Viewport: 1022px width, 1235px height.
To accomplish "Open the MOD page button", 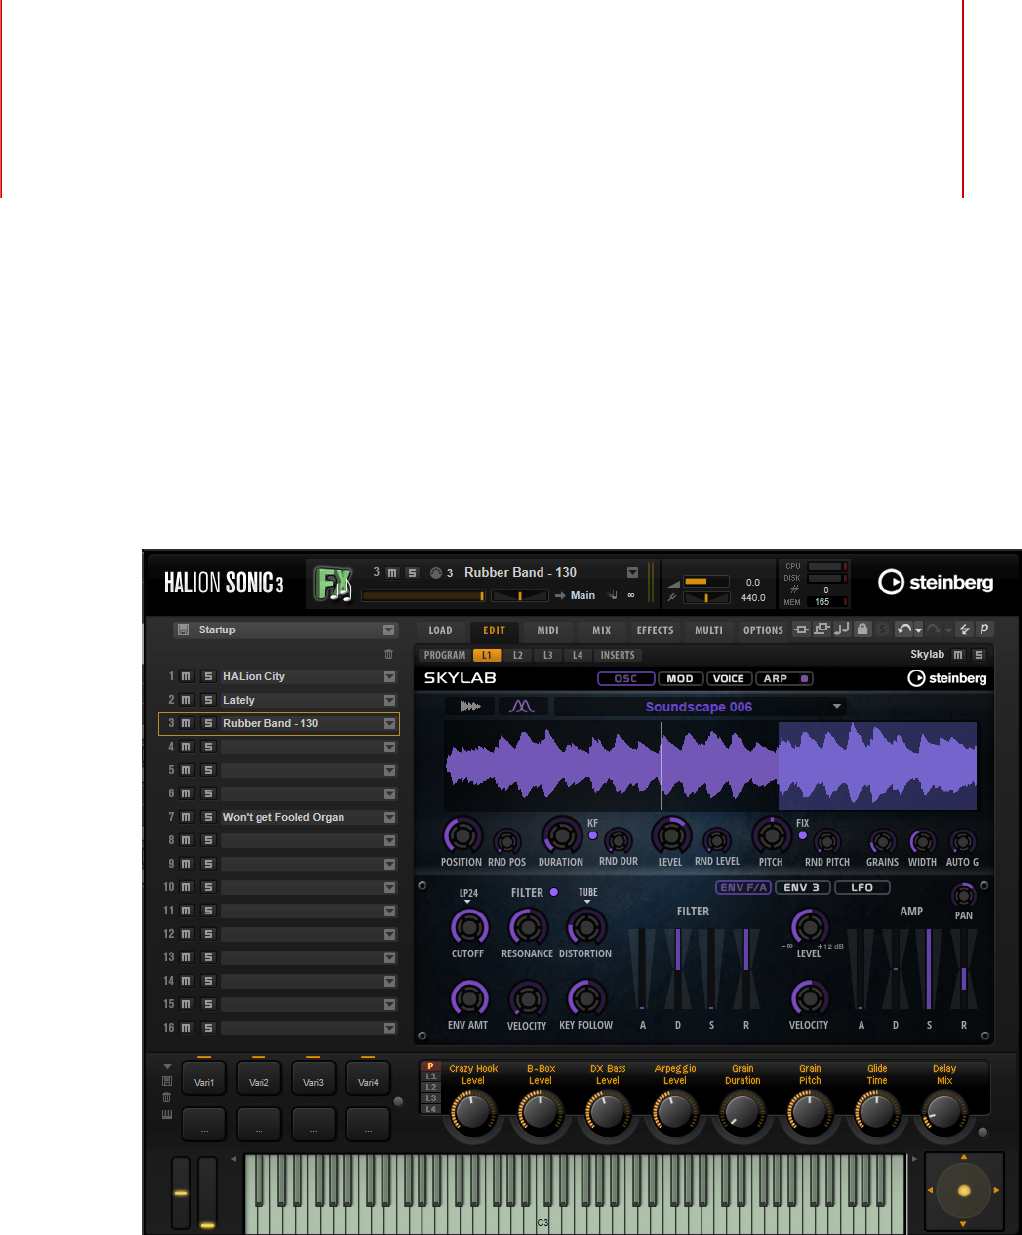I will tap(680, 678).
